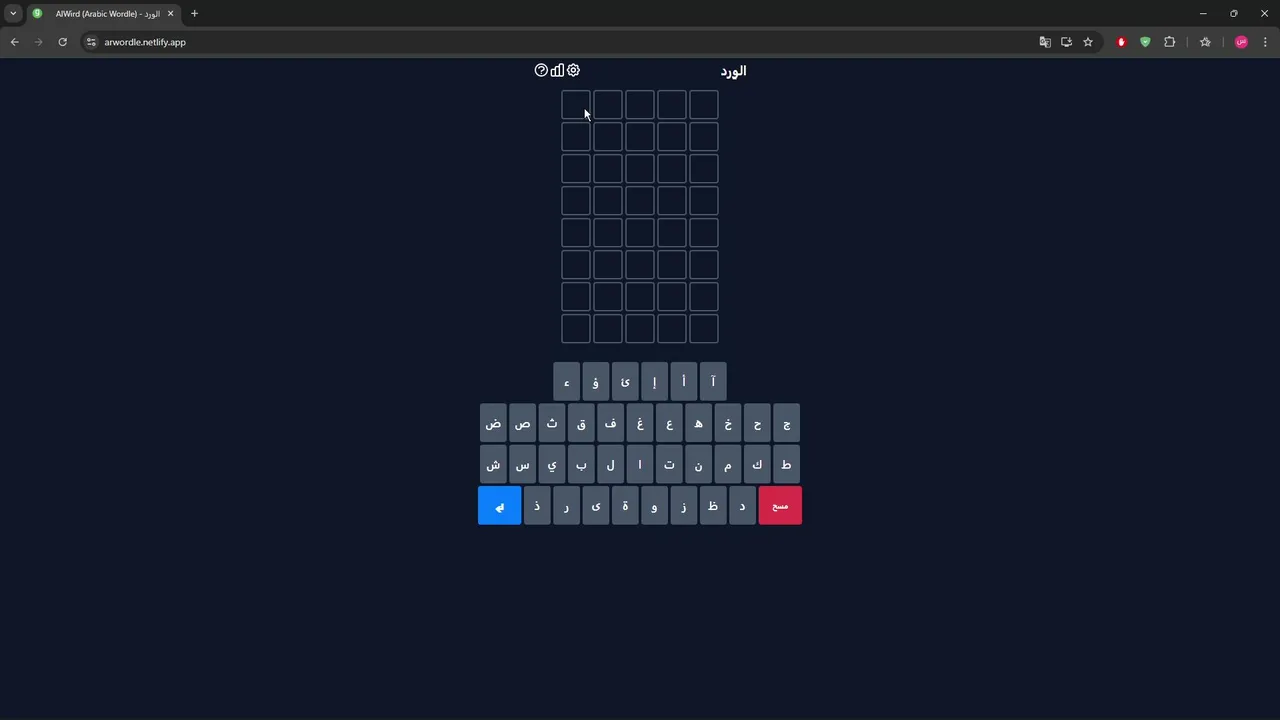Click the ل key on keyboard
1280x720 pixels.
(x=611, y=465)
